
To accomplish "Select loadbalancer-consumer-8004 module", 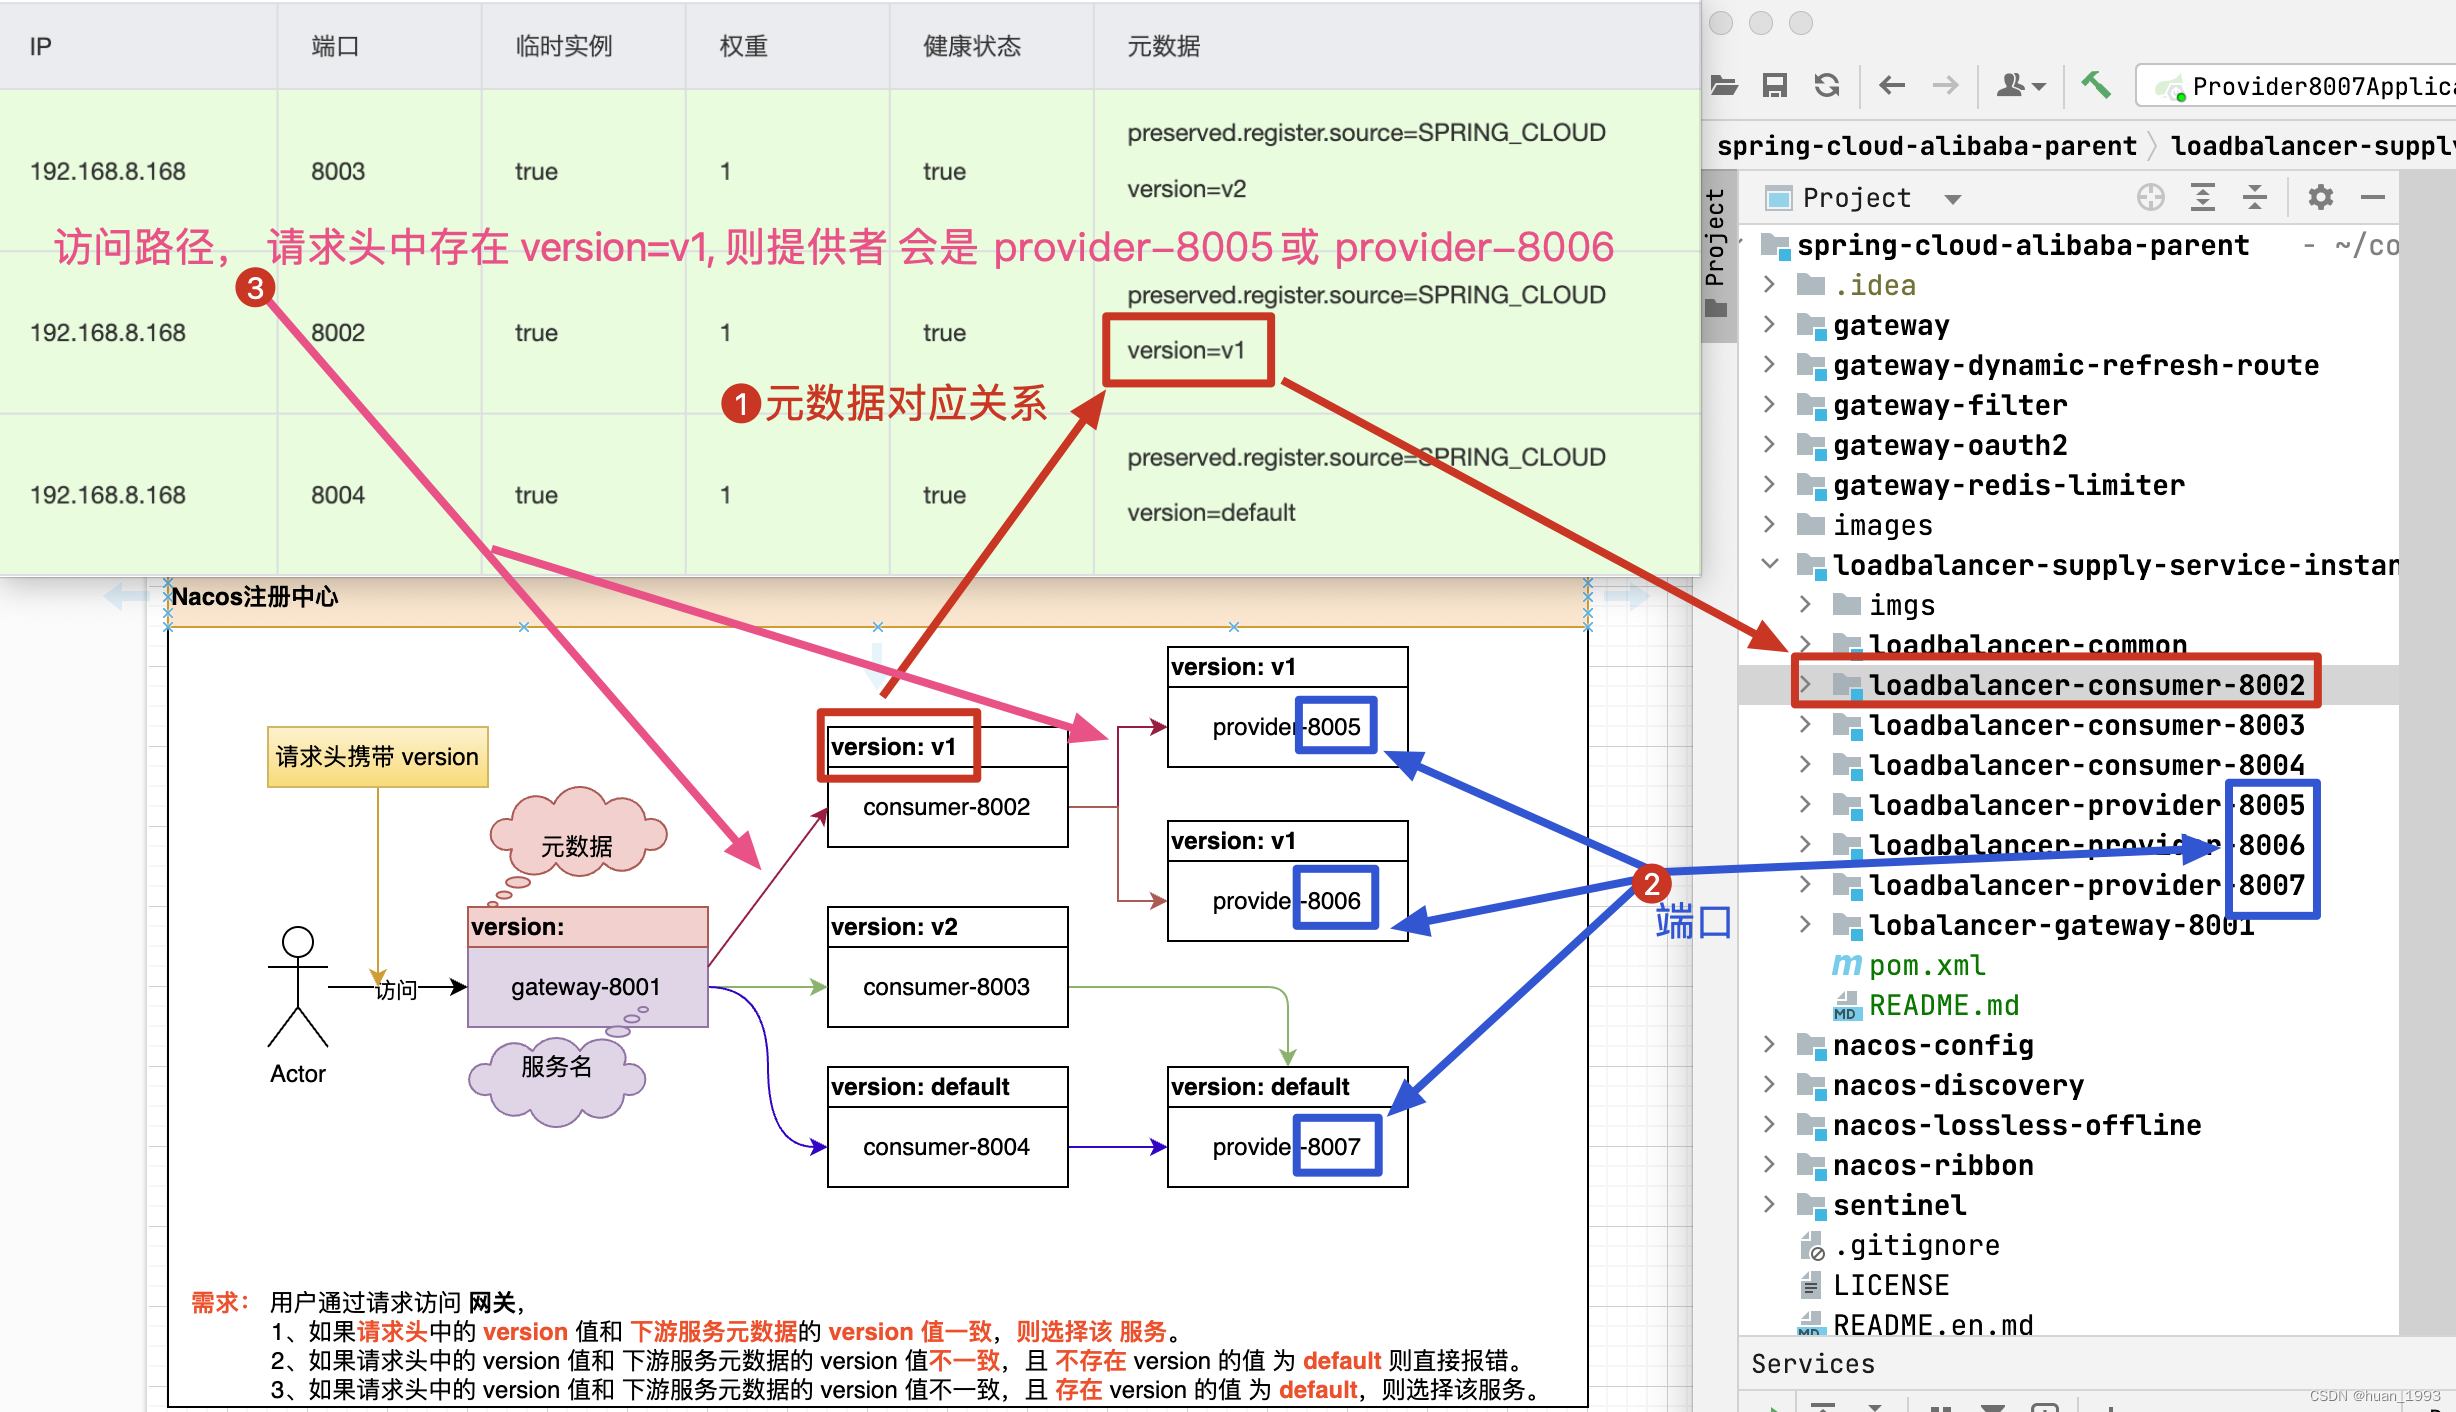I will click(x=2087, y=765).
